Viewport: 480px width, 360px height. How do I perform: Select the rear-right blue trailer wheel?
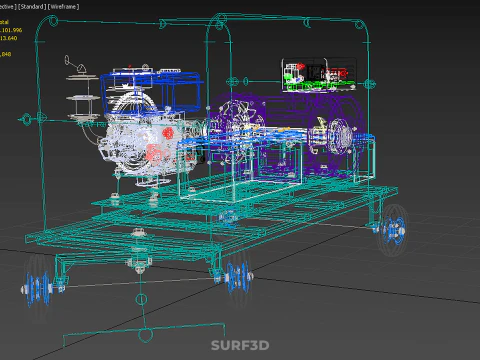tap(393, 229)
